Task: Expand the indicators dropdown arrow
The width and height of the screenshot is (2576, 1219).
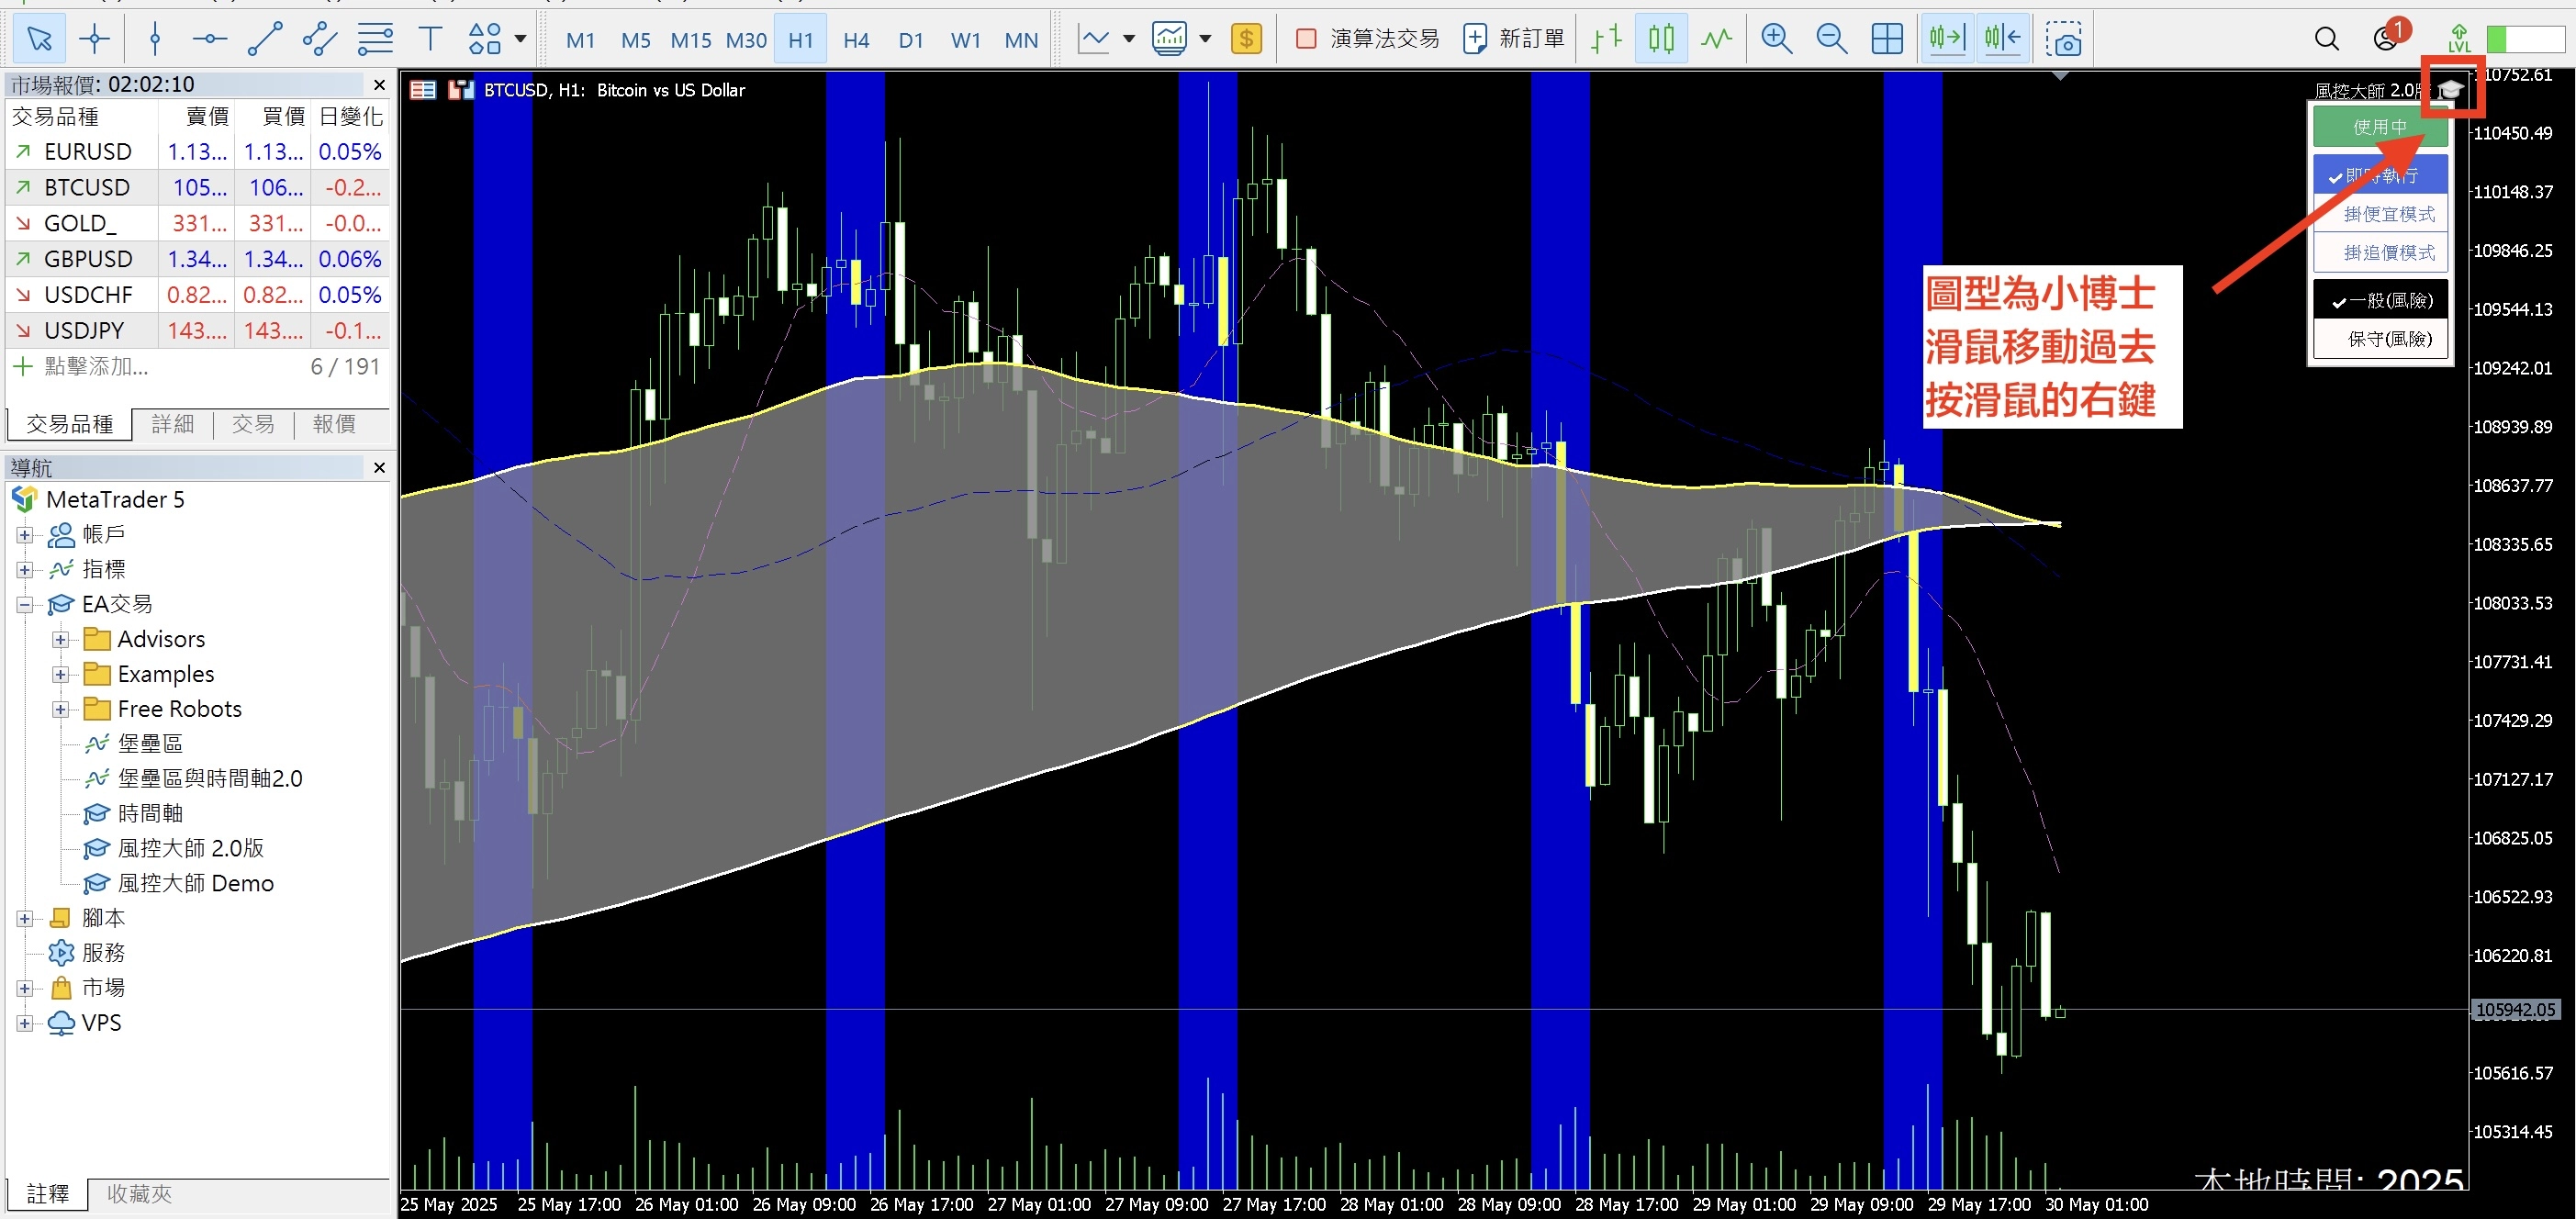Action: 1205,39
